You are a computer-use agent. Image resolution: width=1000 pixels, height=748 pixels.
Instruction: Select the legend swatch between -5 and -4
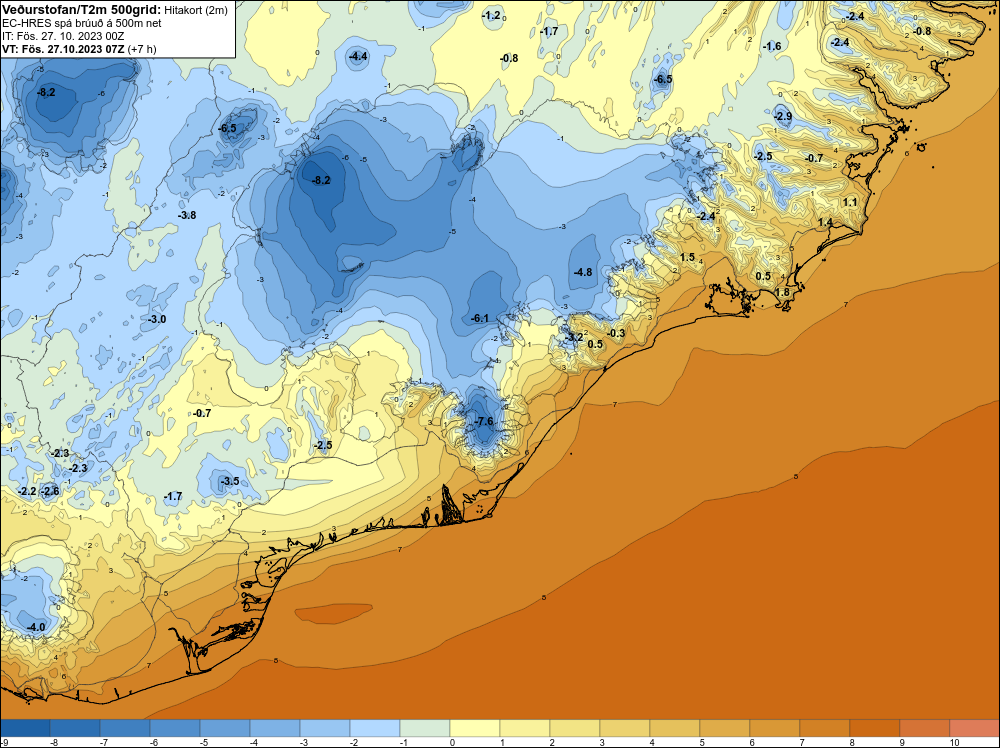[225, 728]
